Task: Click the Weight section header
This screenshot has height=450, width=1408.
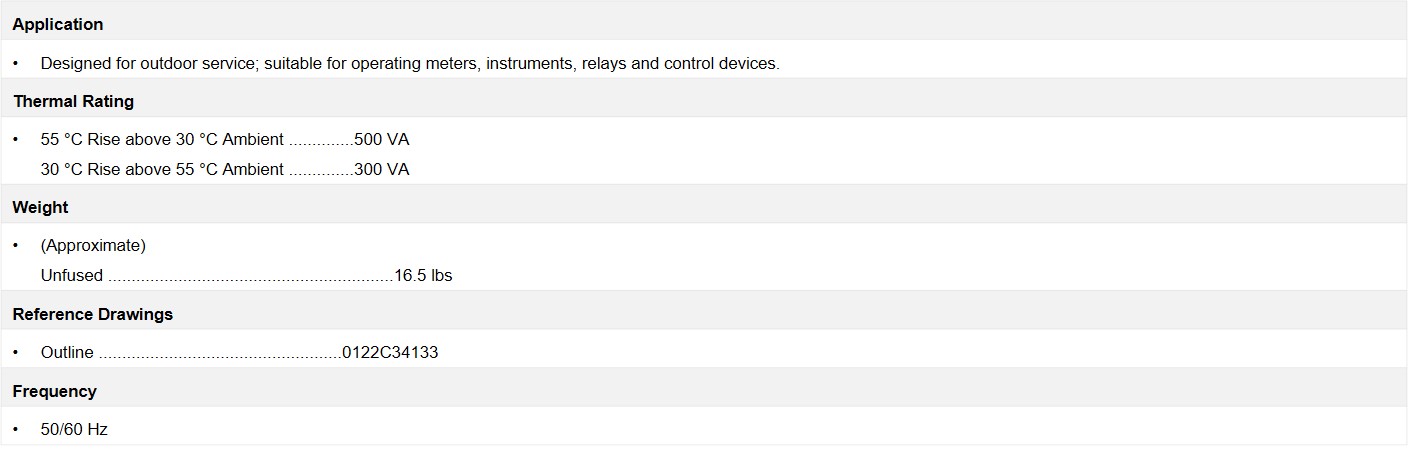Action: pyautogui.click(x=40, y=208)
